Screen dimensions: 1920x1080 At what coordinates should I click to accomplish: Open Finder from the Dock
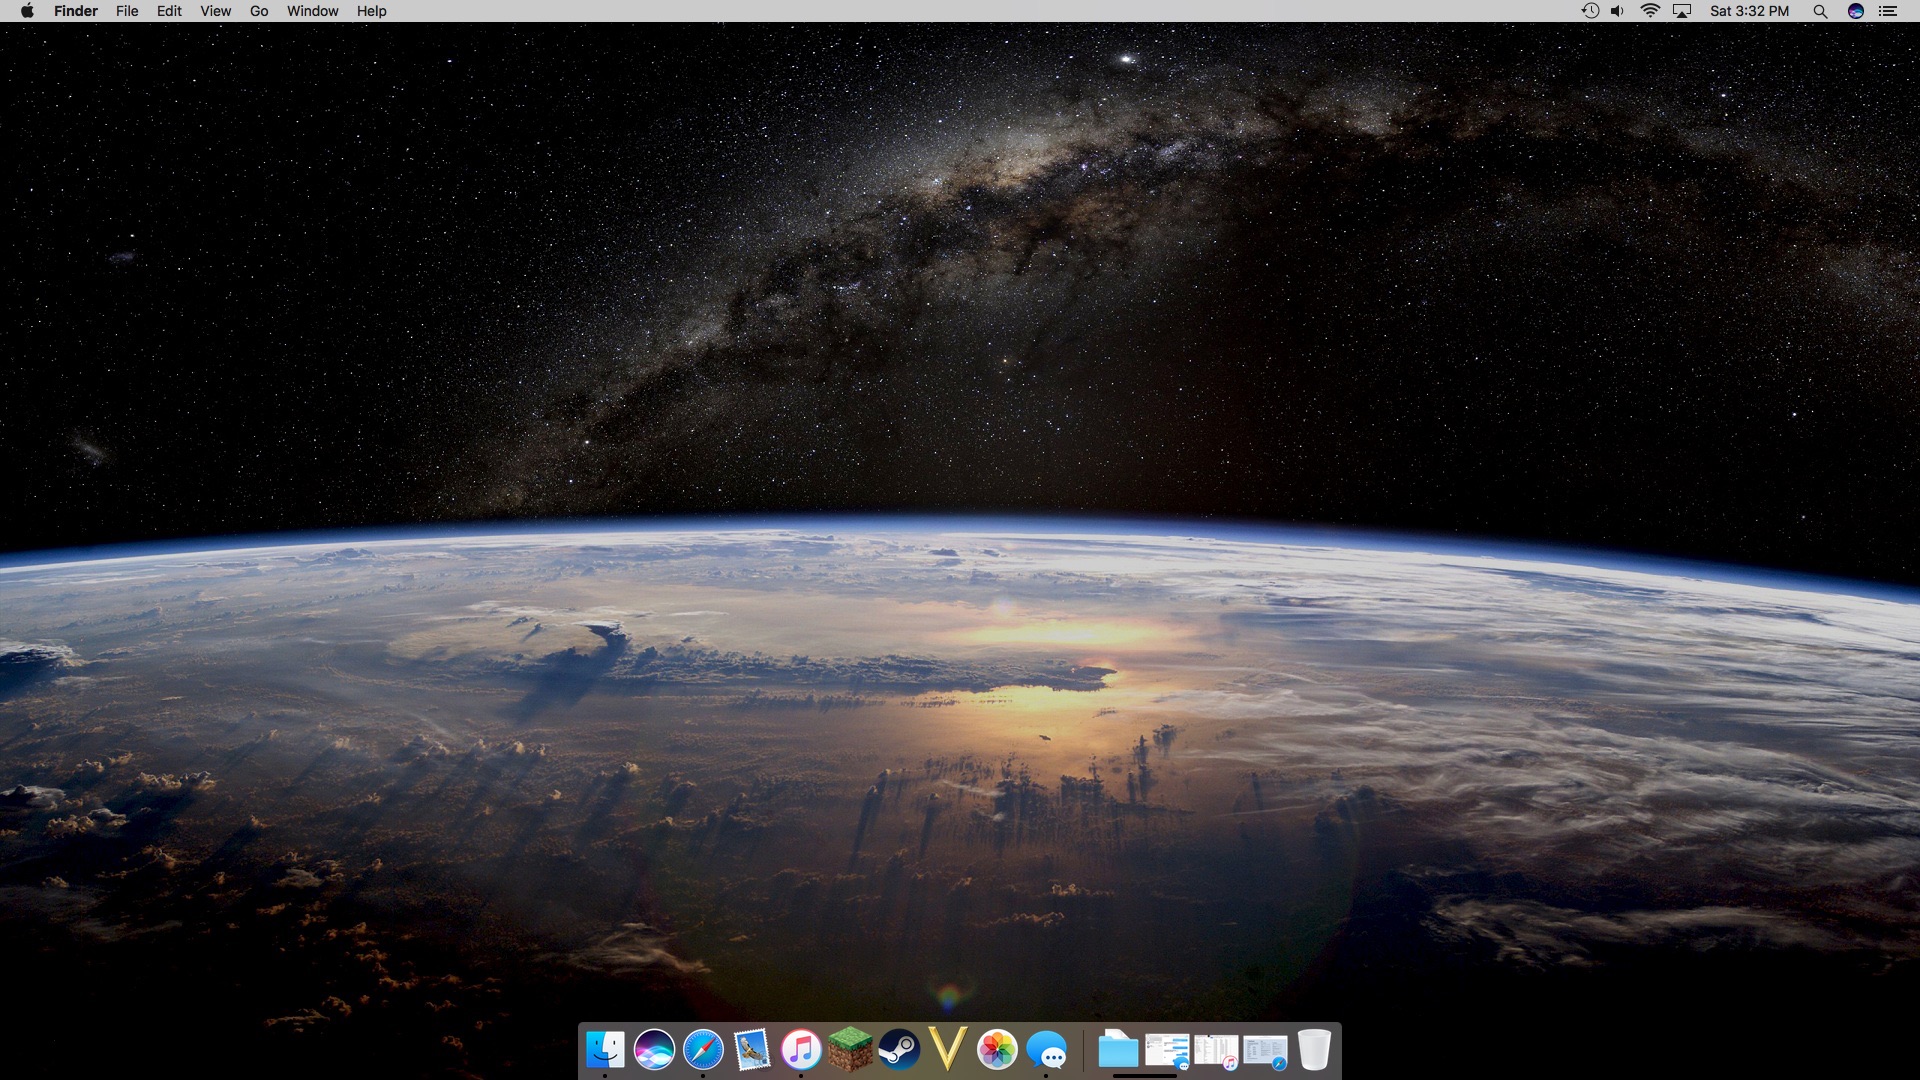[605, 1050]
